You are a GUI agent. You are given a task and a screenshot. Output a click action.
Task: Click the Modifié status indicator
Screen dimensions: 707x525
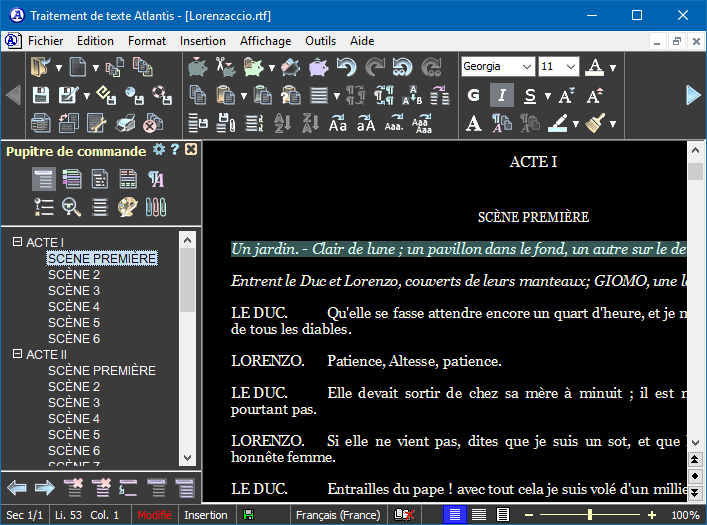(x=154, y=515)
